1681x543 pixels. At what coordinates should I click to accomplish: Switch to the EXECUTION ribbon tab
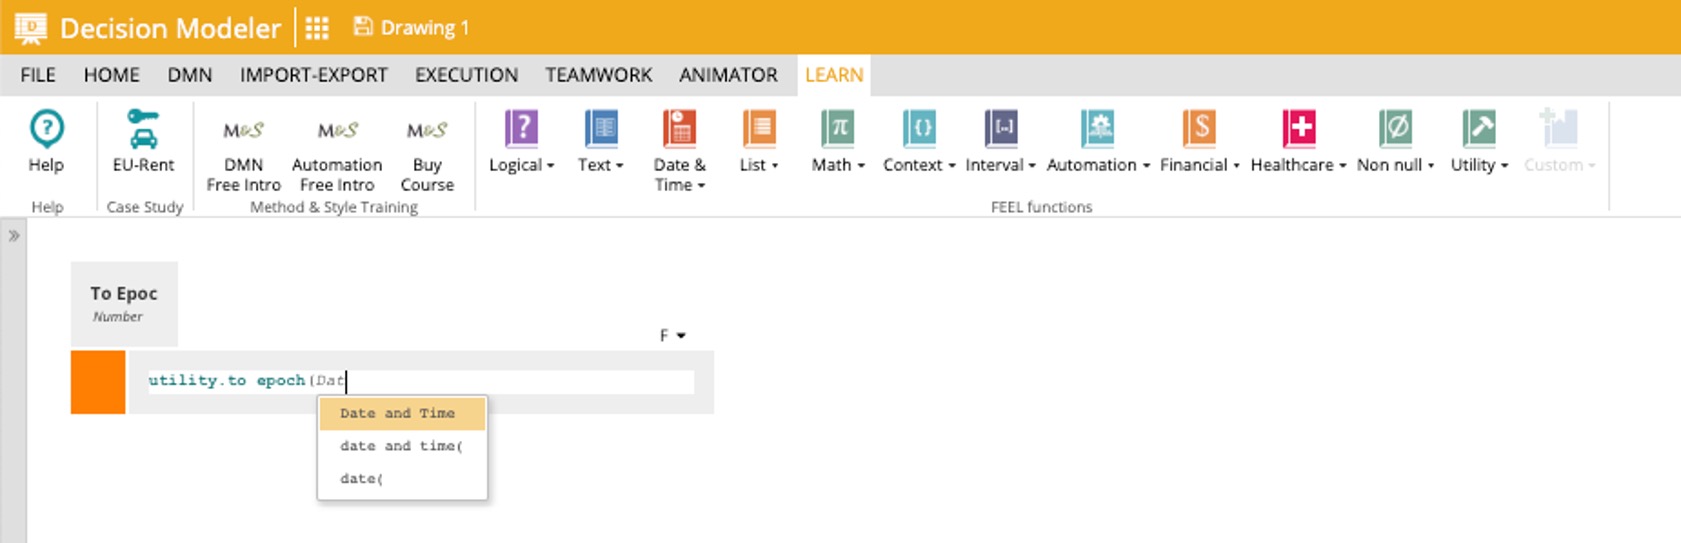point(466,75)
